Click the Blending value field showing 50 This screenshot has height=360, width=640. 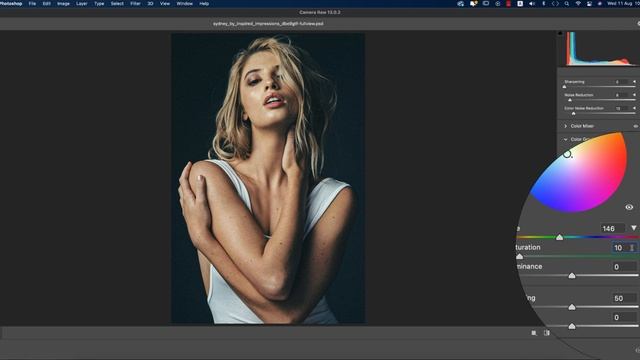click(x=624, y=298)
